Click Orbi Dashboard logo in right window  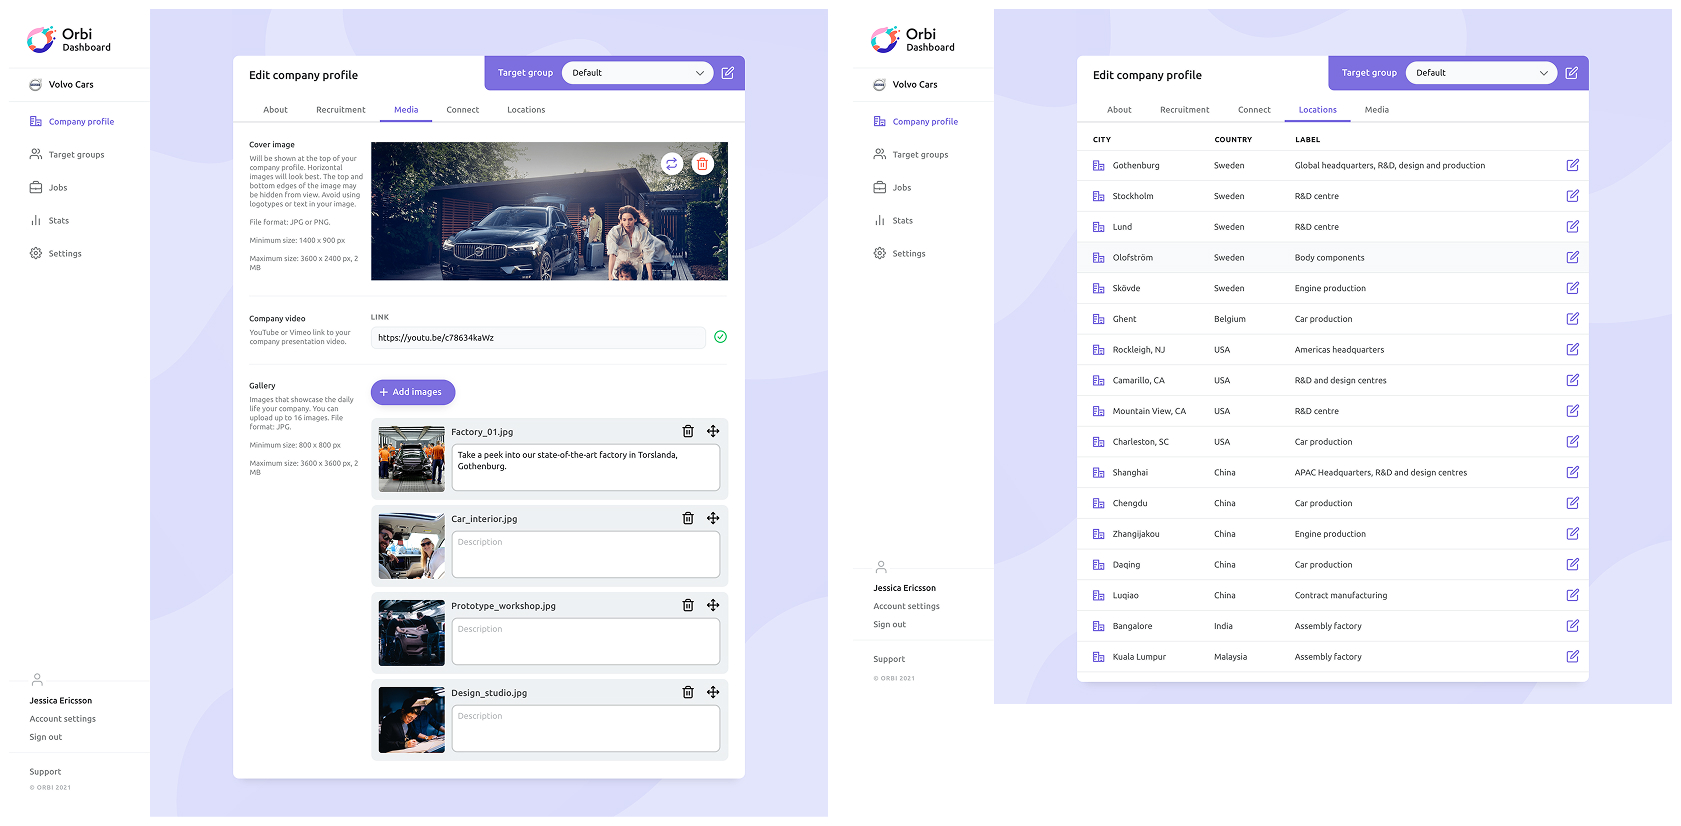click(913, 40)
